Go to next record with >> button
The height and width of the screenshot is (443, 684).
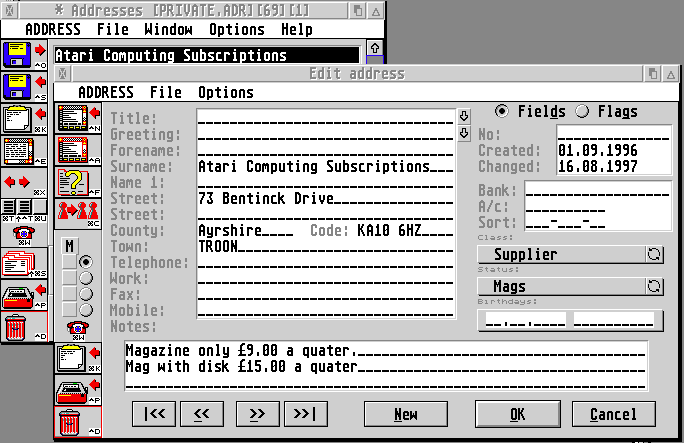257,414
